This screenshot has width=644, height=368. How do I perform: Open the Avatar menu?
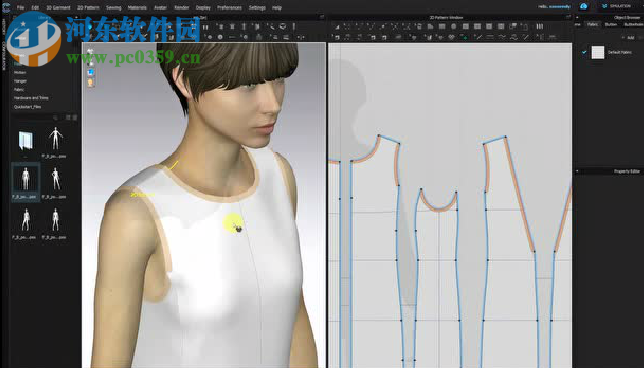(160, 7)
